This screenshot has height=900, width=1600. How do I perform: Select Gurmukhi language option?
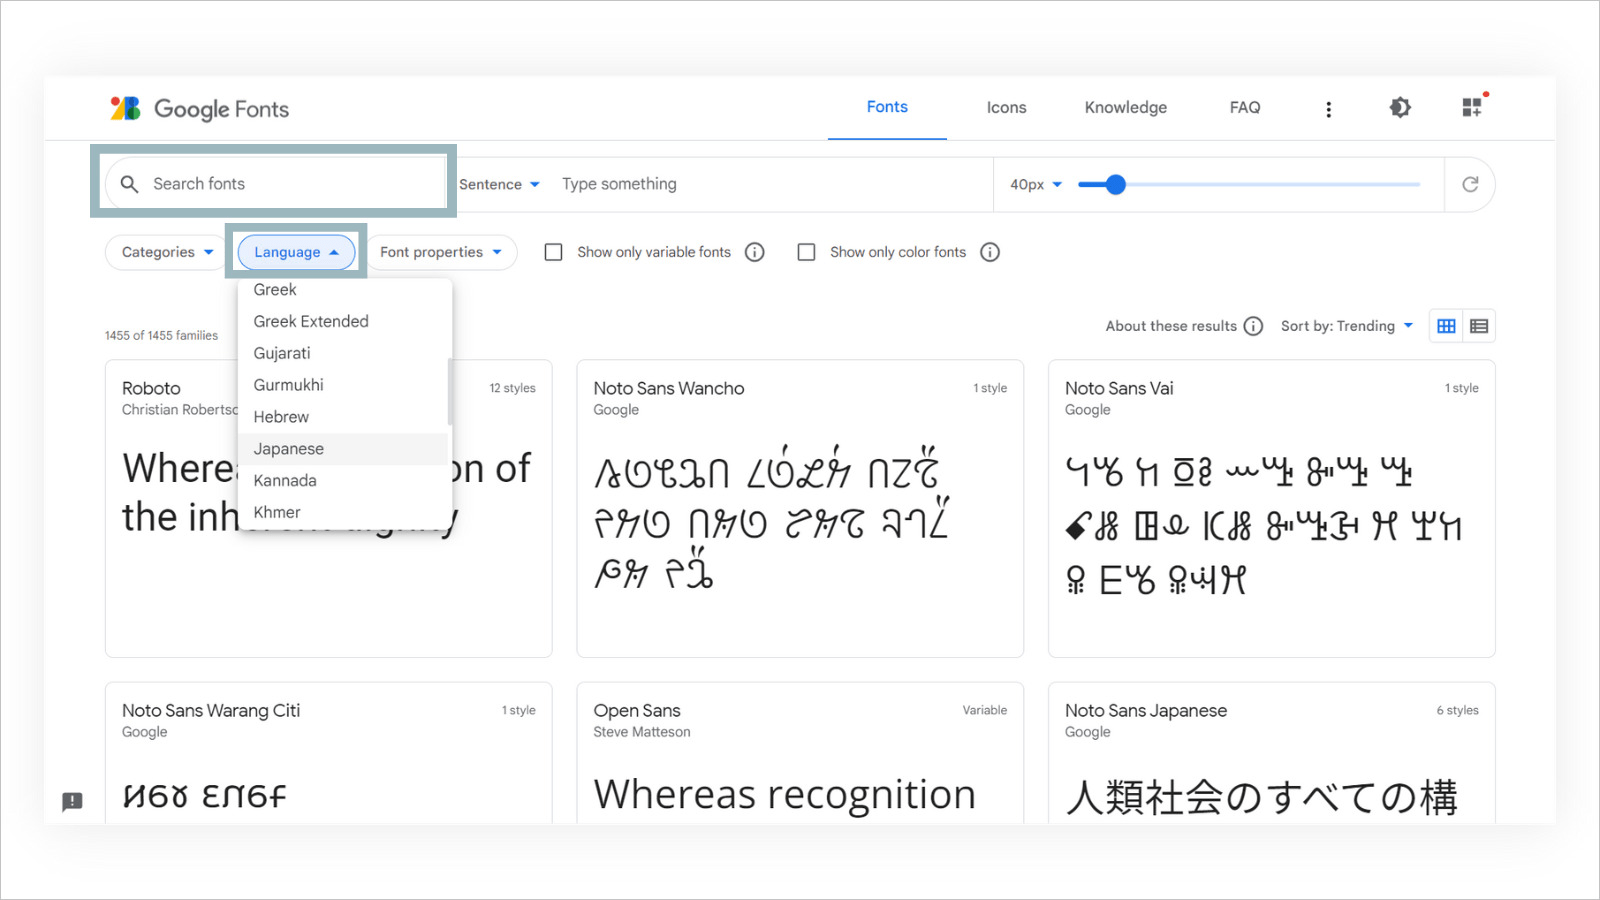pyautogui.click(x=343, y=385)
